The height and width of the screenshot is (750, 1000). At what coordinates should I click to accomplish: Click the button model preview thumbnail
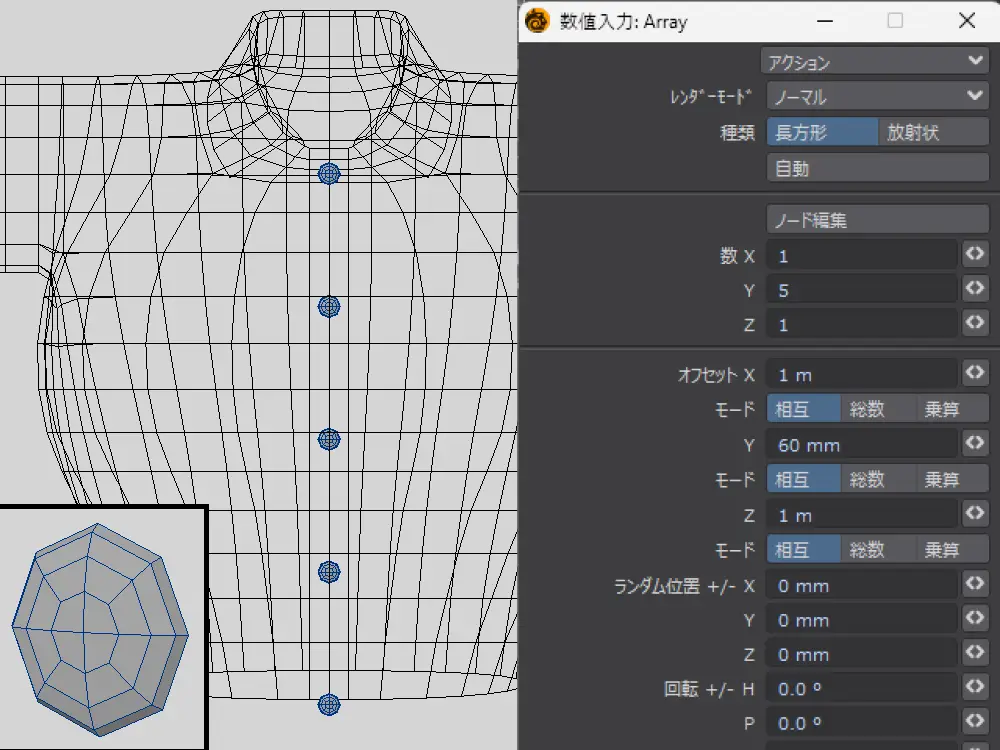[x=102, y=627]
